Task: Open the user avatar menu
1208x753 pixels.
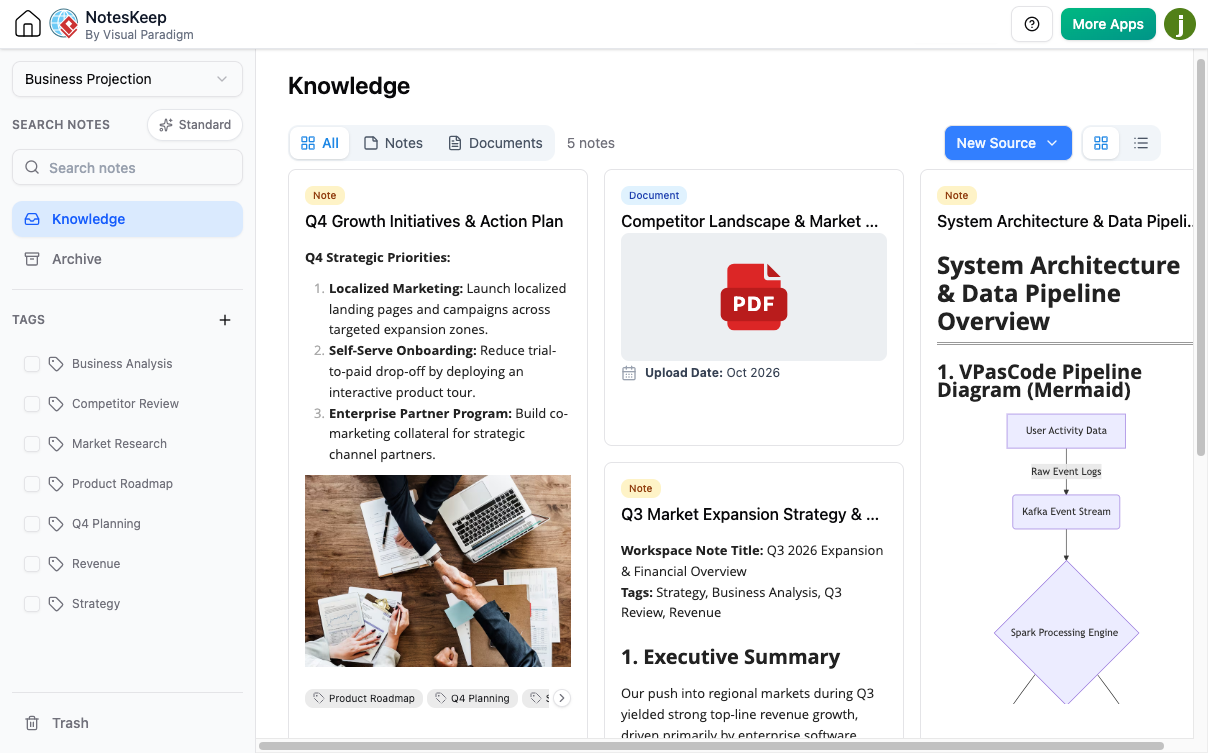Action: [x=1180, y=24]
